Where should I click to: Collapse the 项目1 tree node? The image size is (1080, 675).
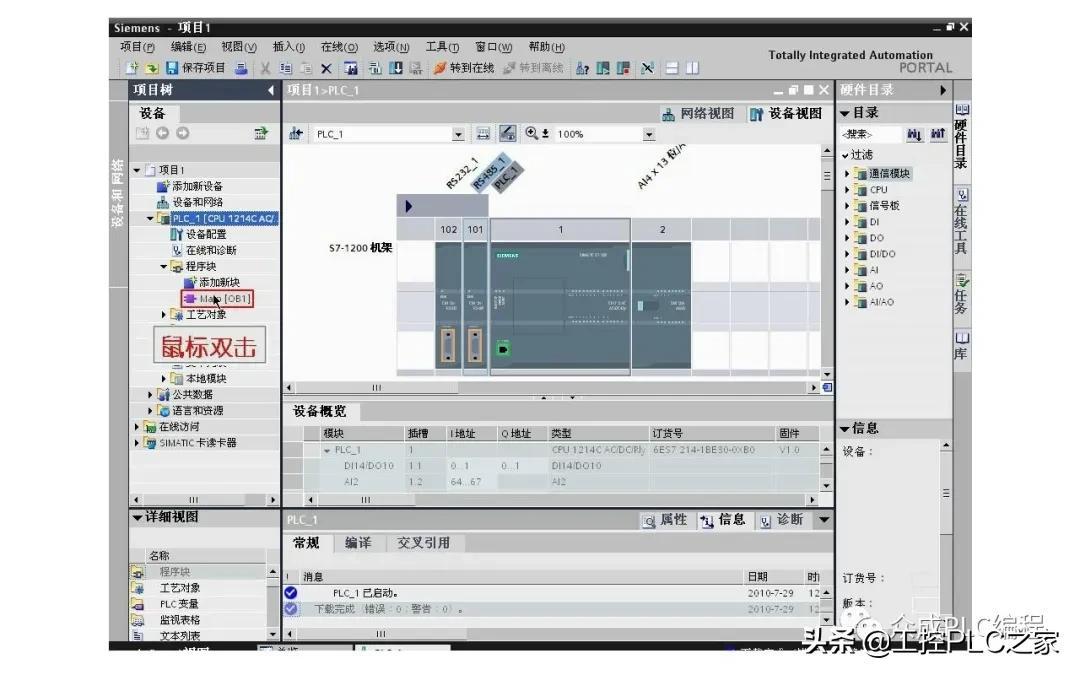136,169
